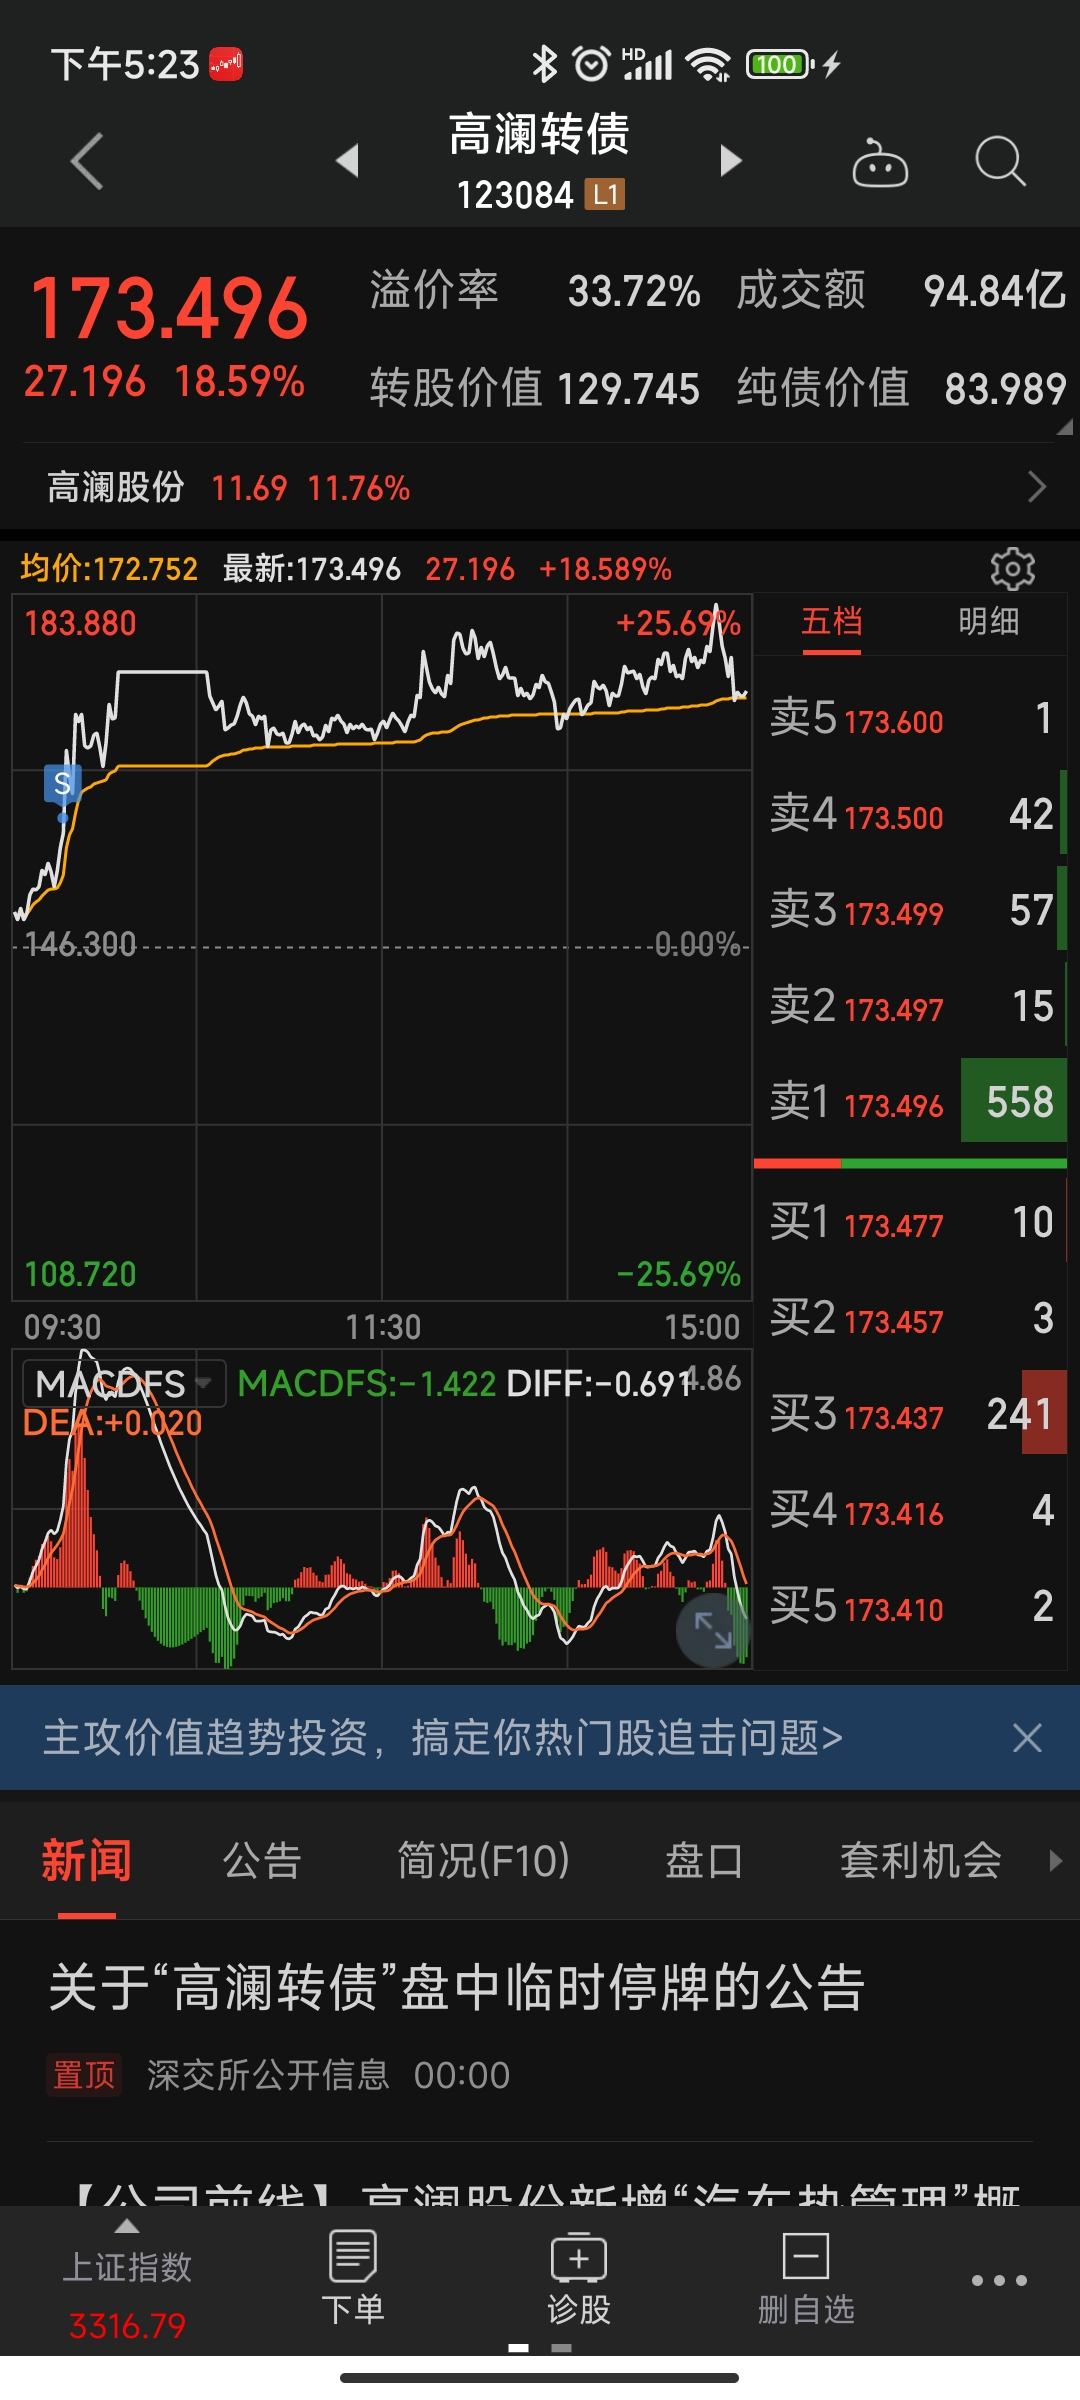The image size is (1080, 2400).
Task: Tap the MACD indicator sub-chart
Action: pyautogui.click(x=382, y=1508)
